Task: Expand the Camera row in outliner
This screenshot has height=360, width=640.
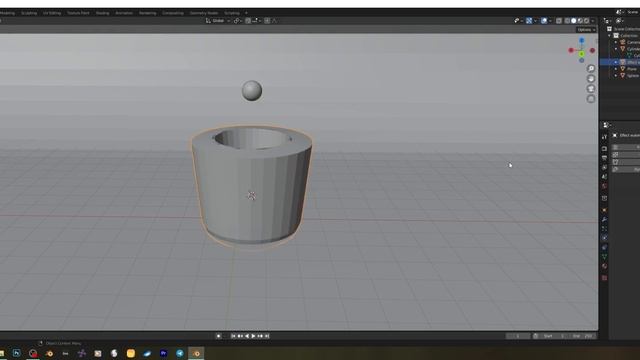Action: tap(616, 42)
